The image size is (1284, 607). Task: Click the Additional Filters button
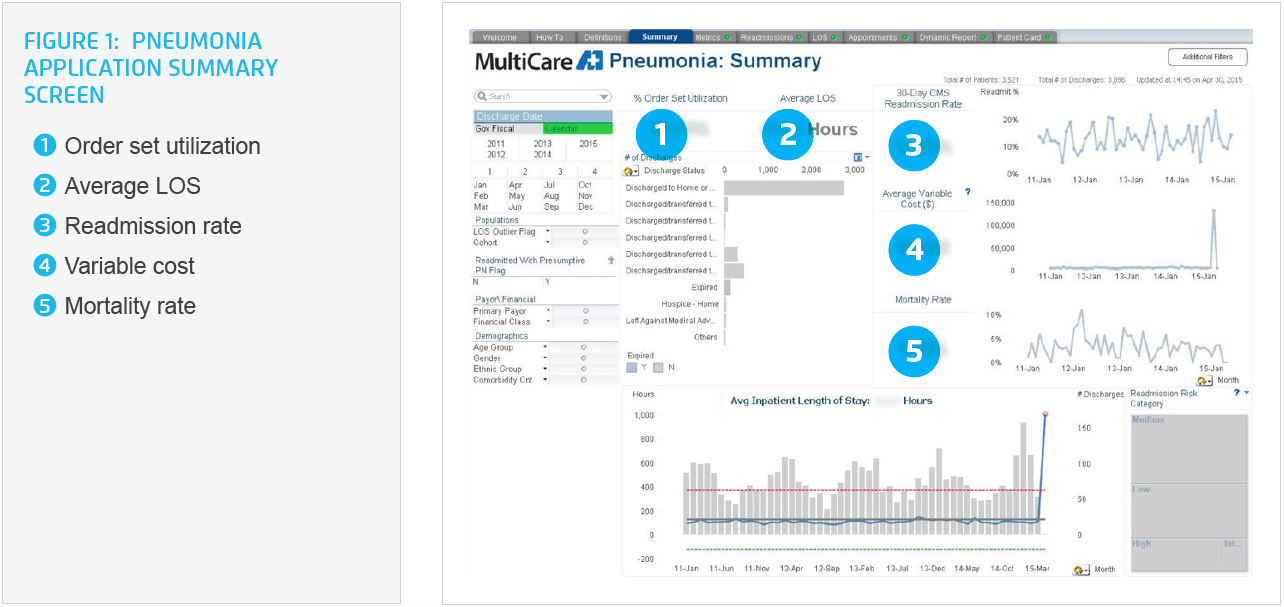[x=1207, y=57]
